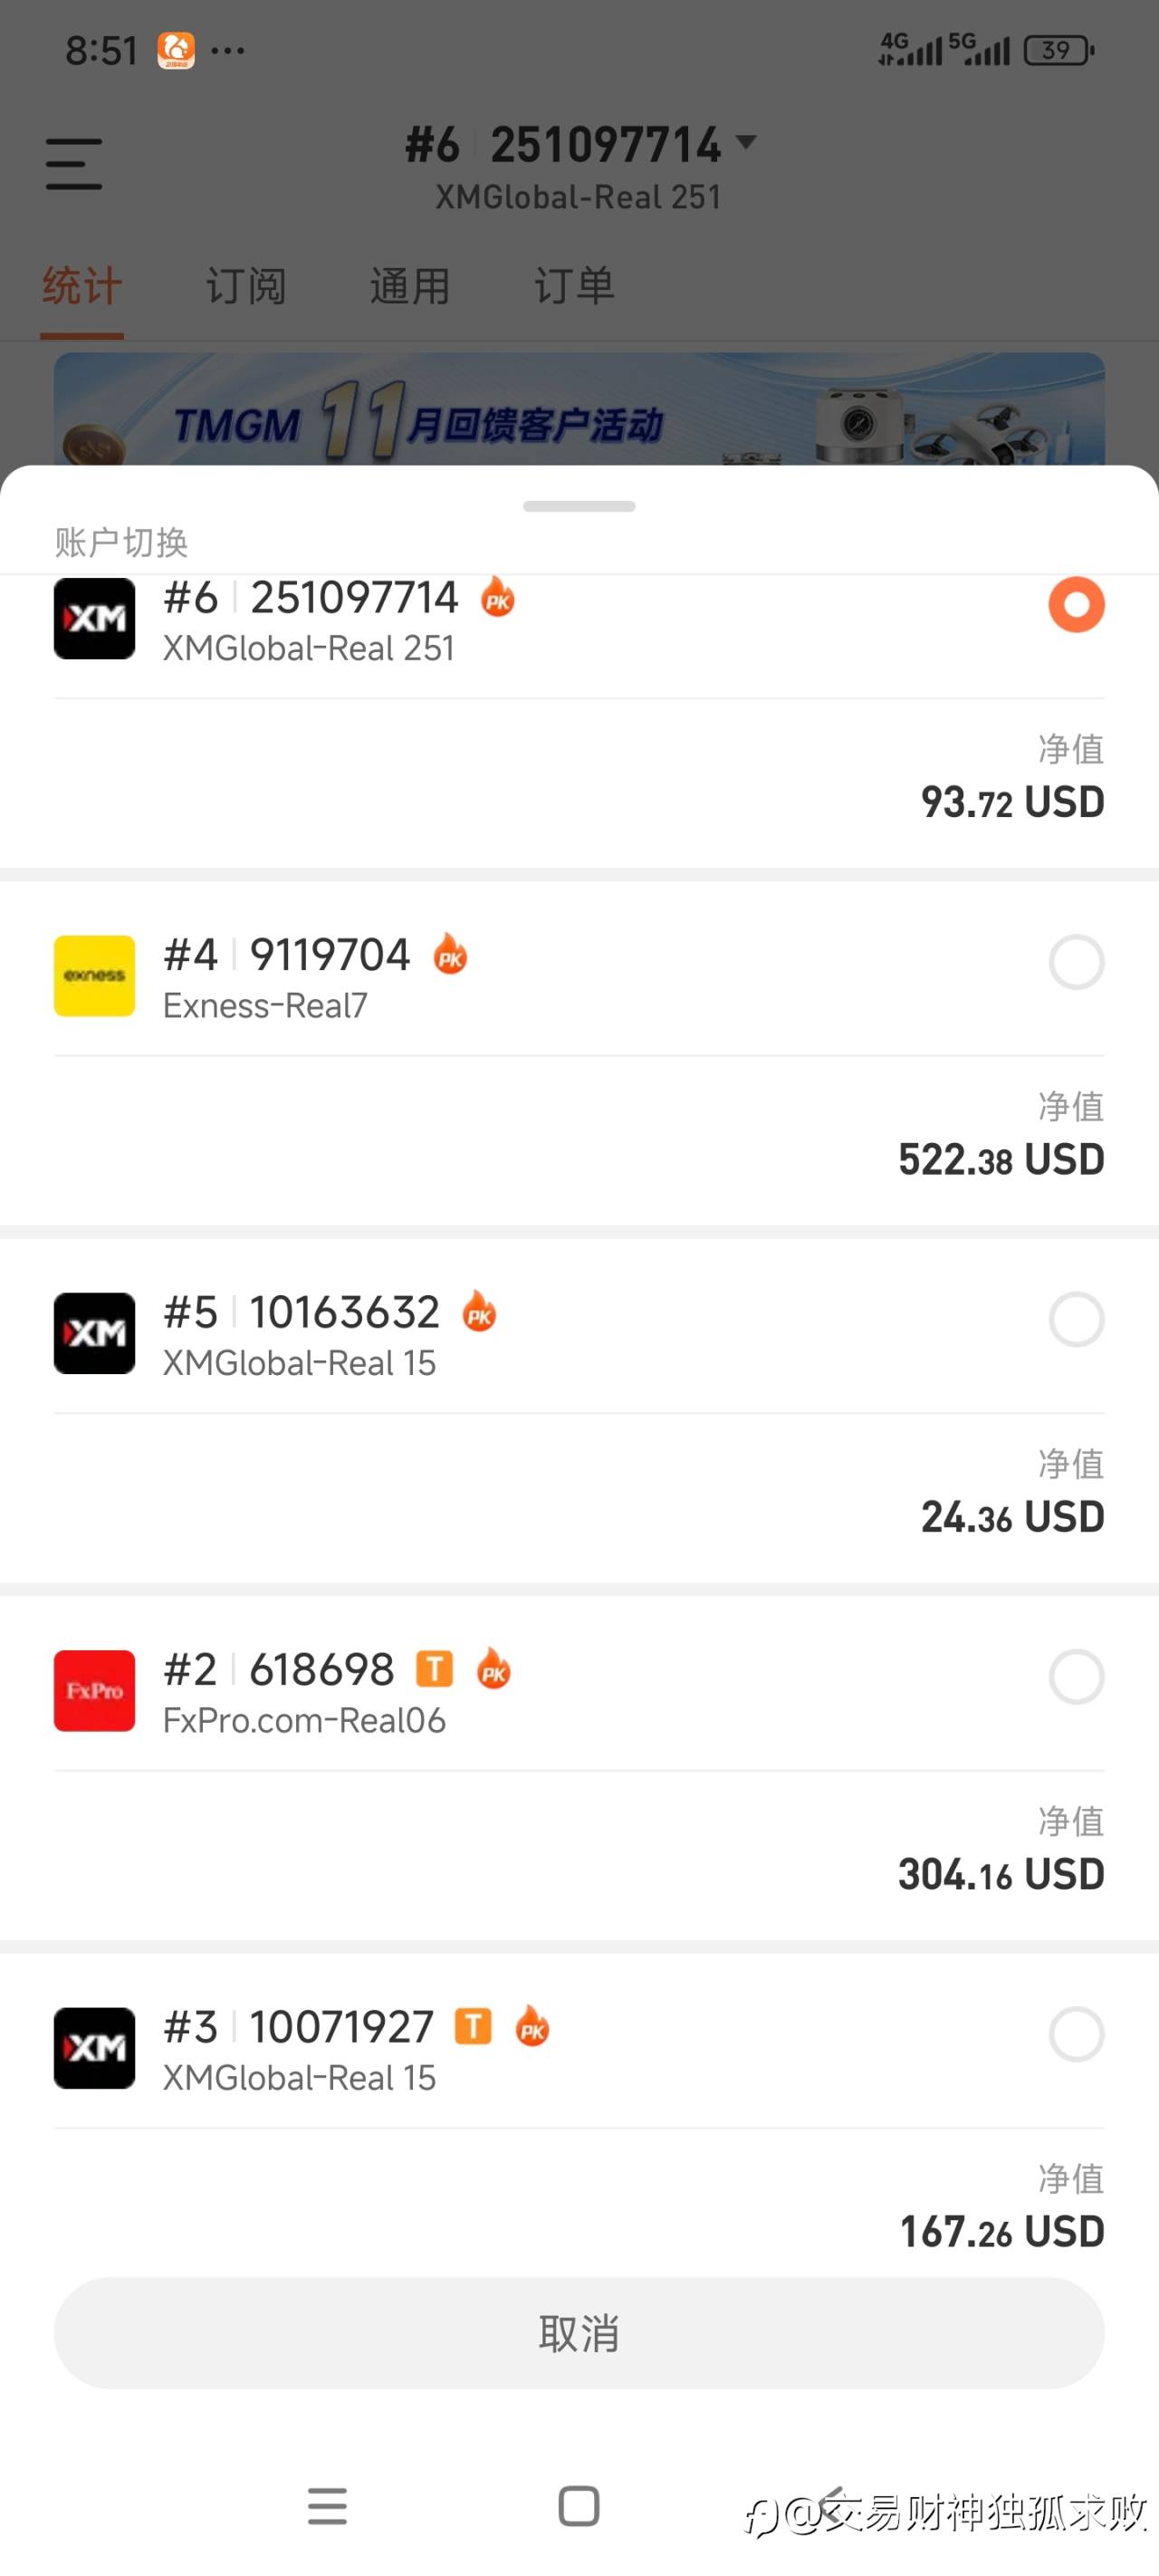
Task: Choose the FxPro.com-Real06 account radio button
Action: 1076,1676
